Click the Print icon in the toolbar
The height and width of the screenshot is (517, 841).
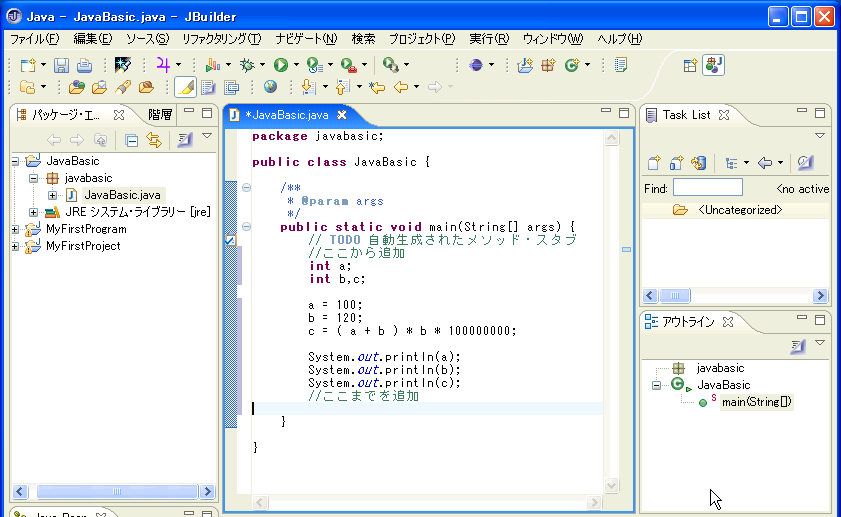tap(84, 65)
